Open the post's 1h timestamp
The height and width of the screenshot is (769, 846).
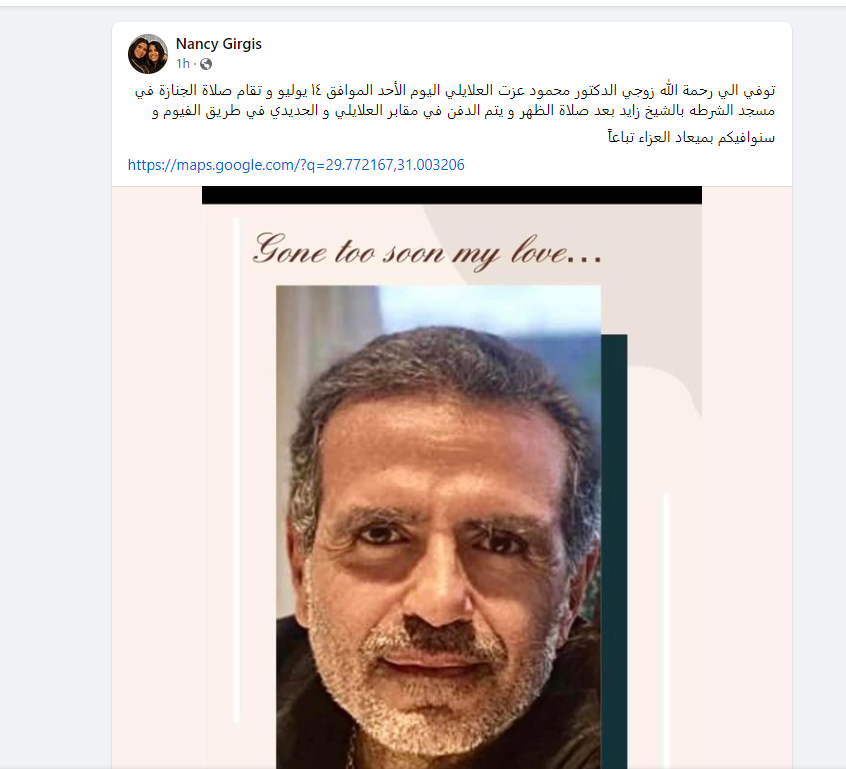coord(183,64)
